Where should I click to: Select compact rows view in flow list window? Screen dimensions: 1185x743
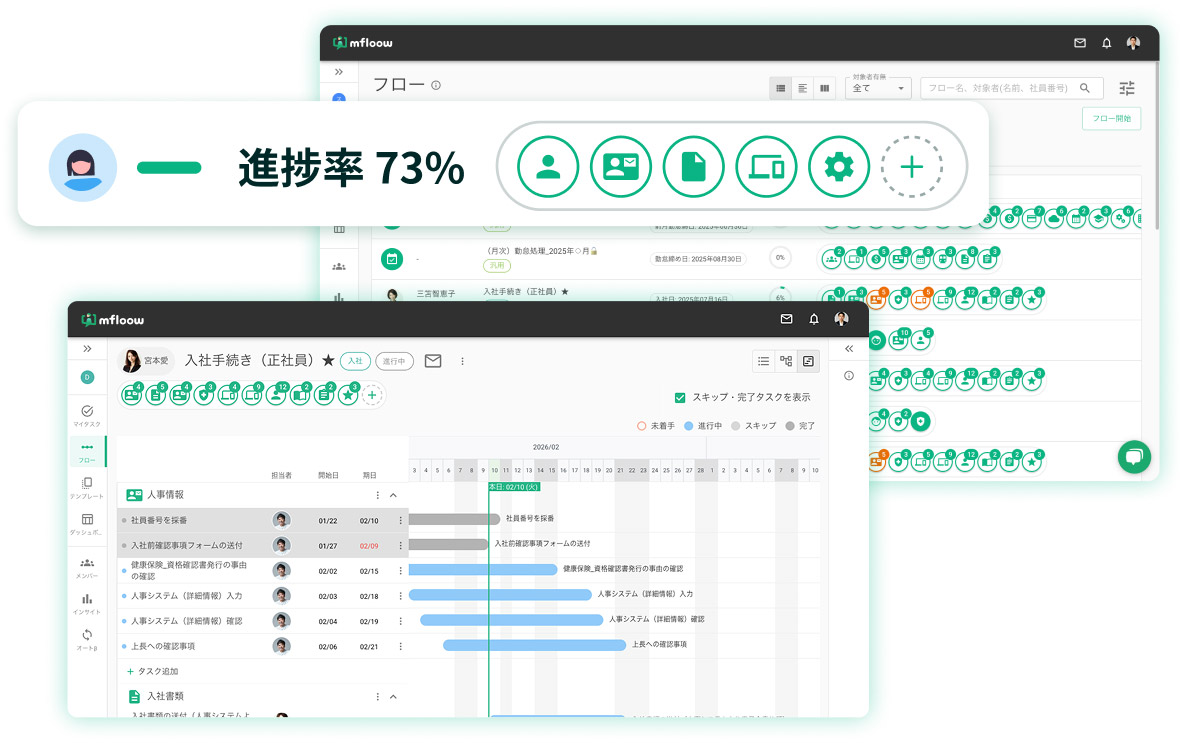pos(803,88)
